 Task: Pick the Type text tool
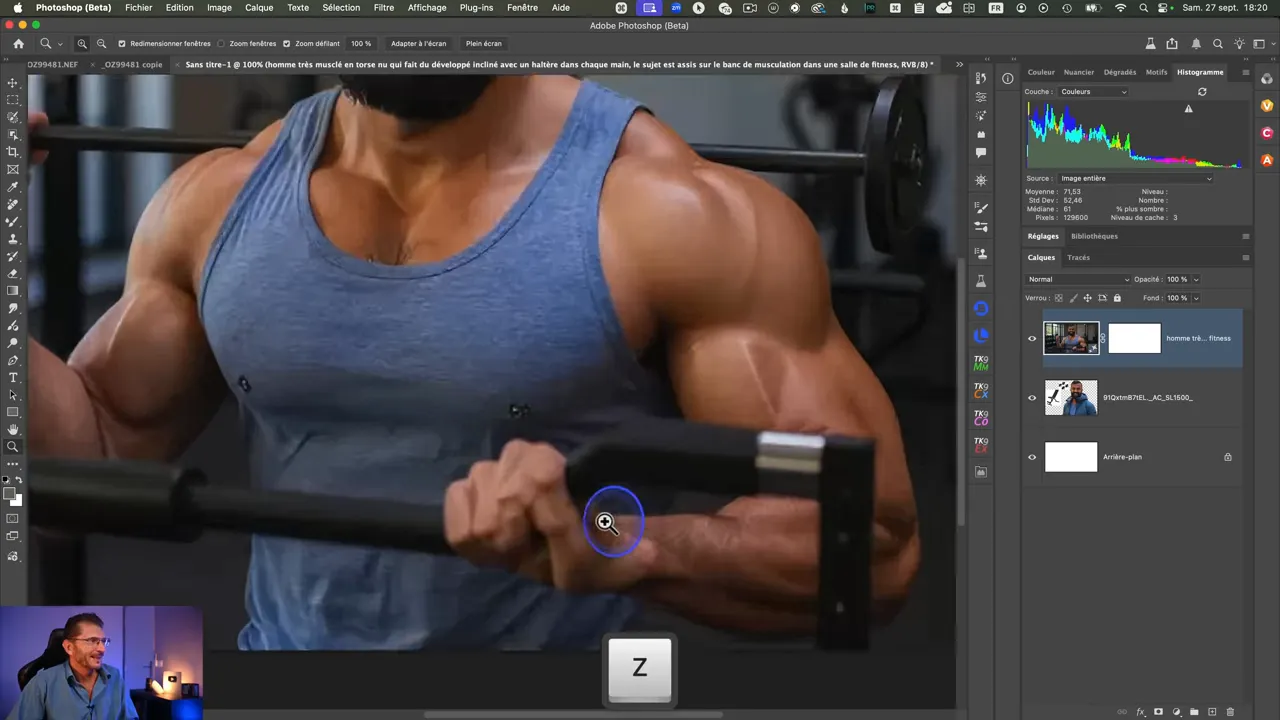coord(13,378)
